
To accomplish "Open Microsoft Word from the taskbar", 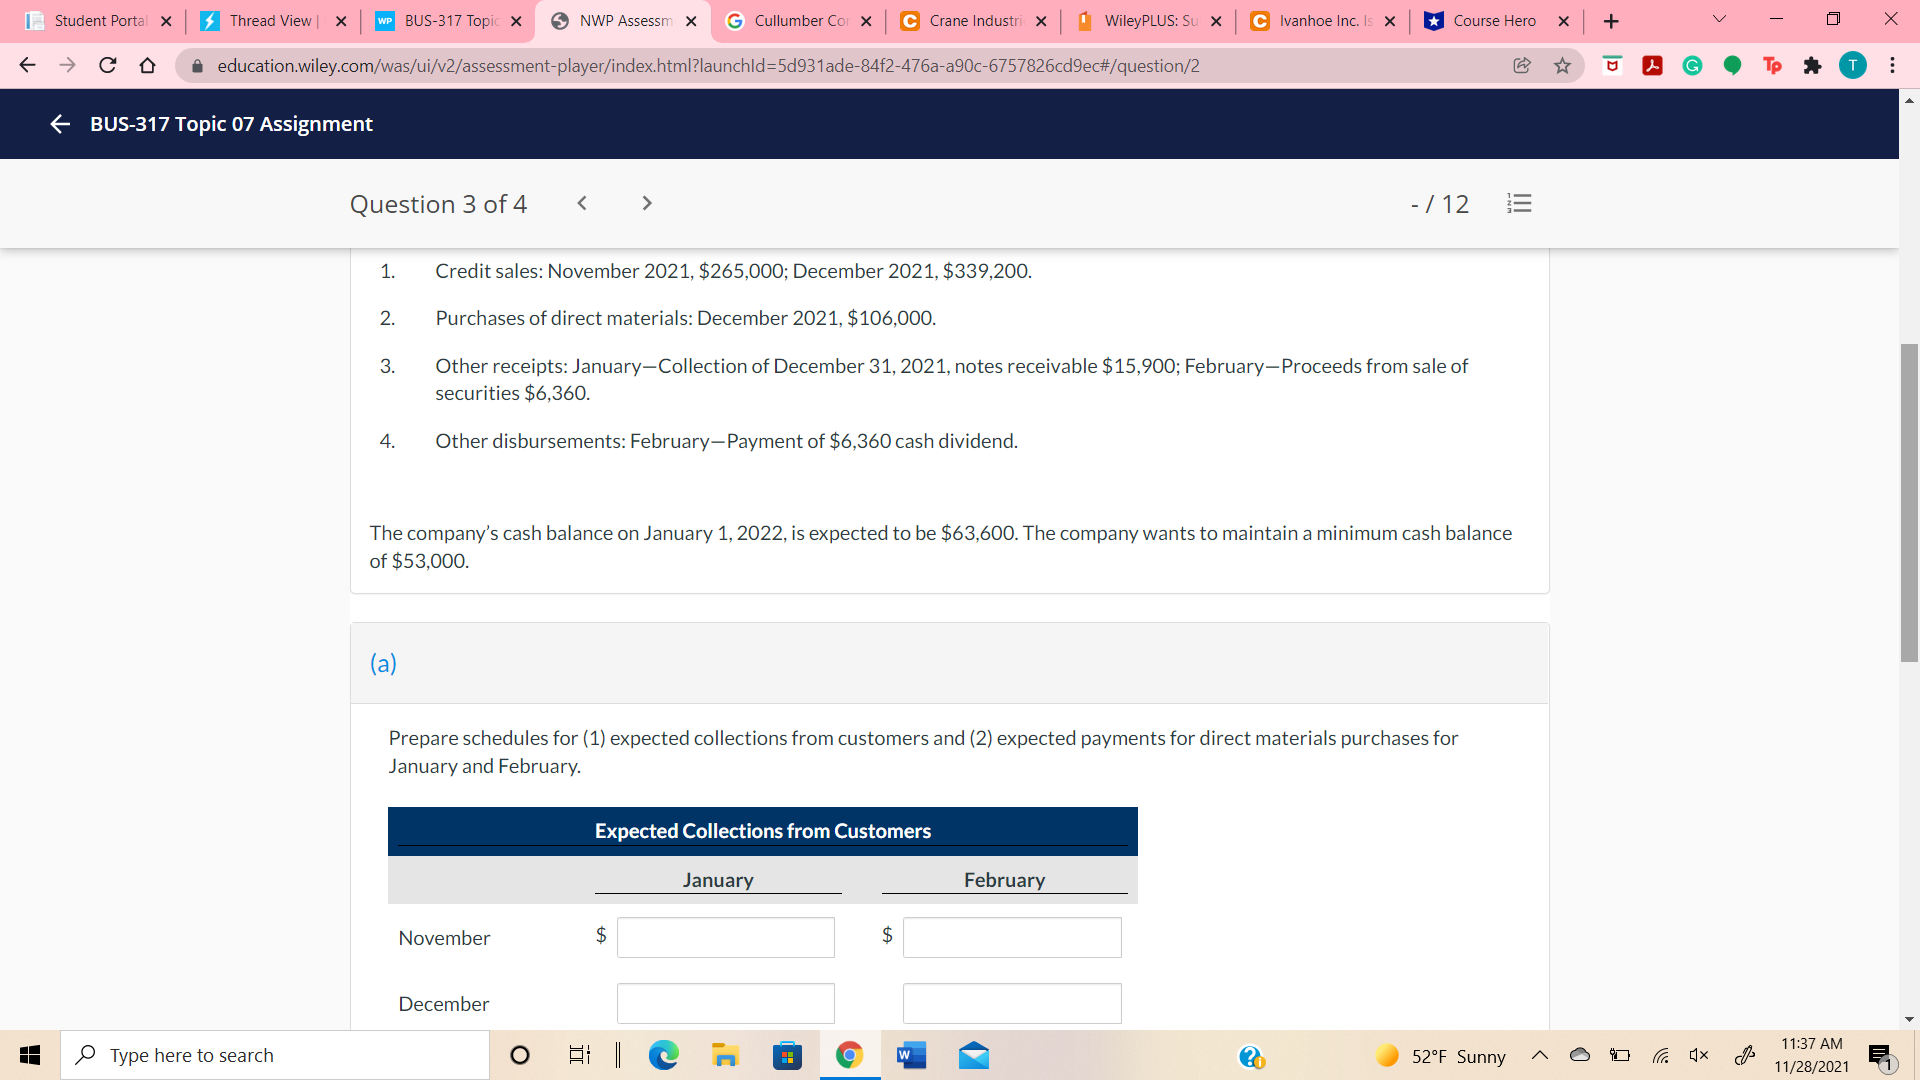I will [x=911, y=1056].
